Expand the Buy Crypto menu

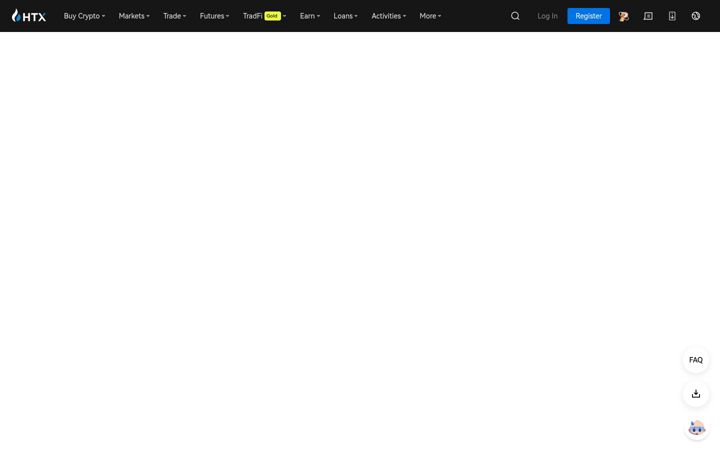pos(84,16)
